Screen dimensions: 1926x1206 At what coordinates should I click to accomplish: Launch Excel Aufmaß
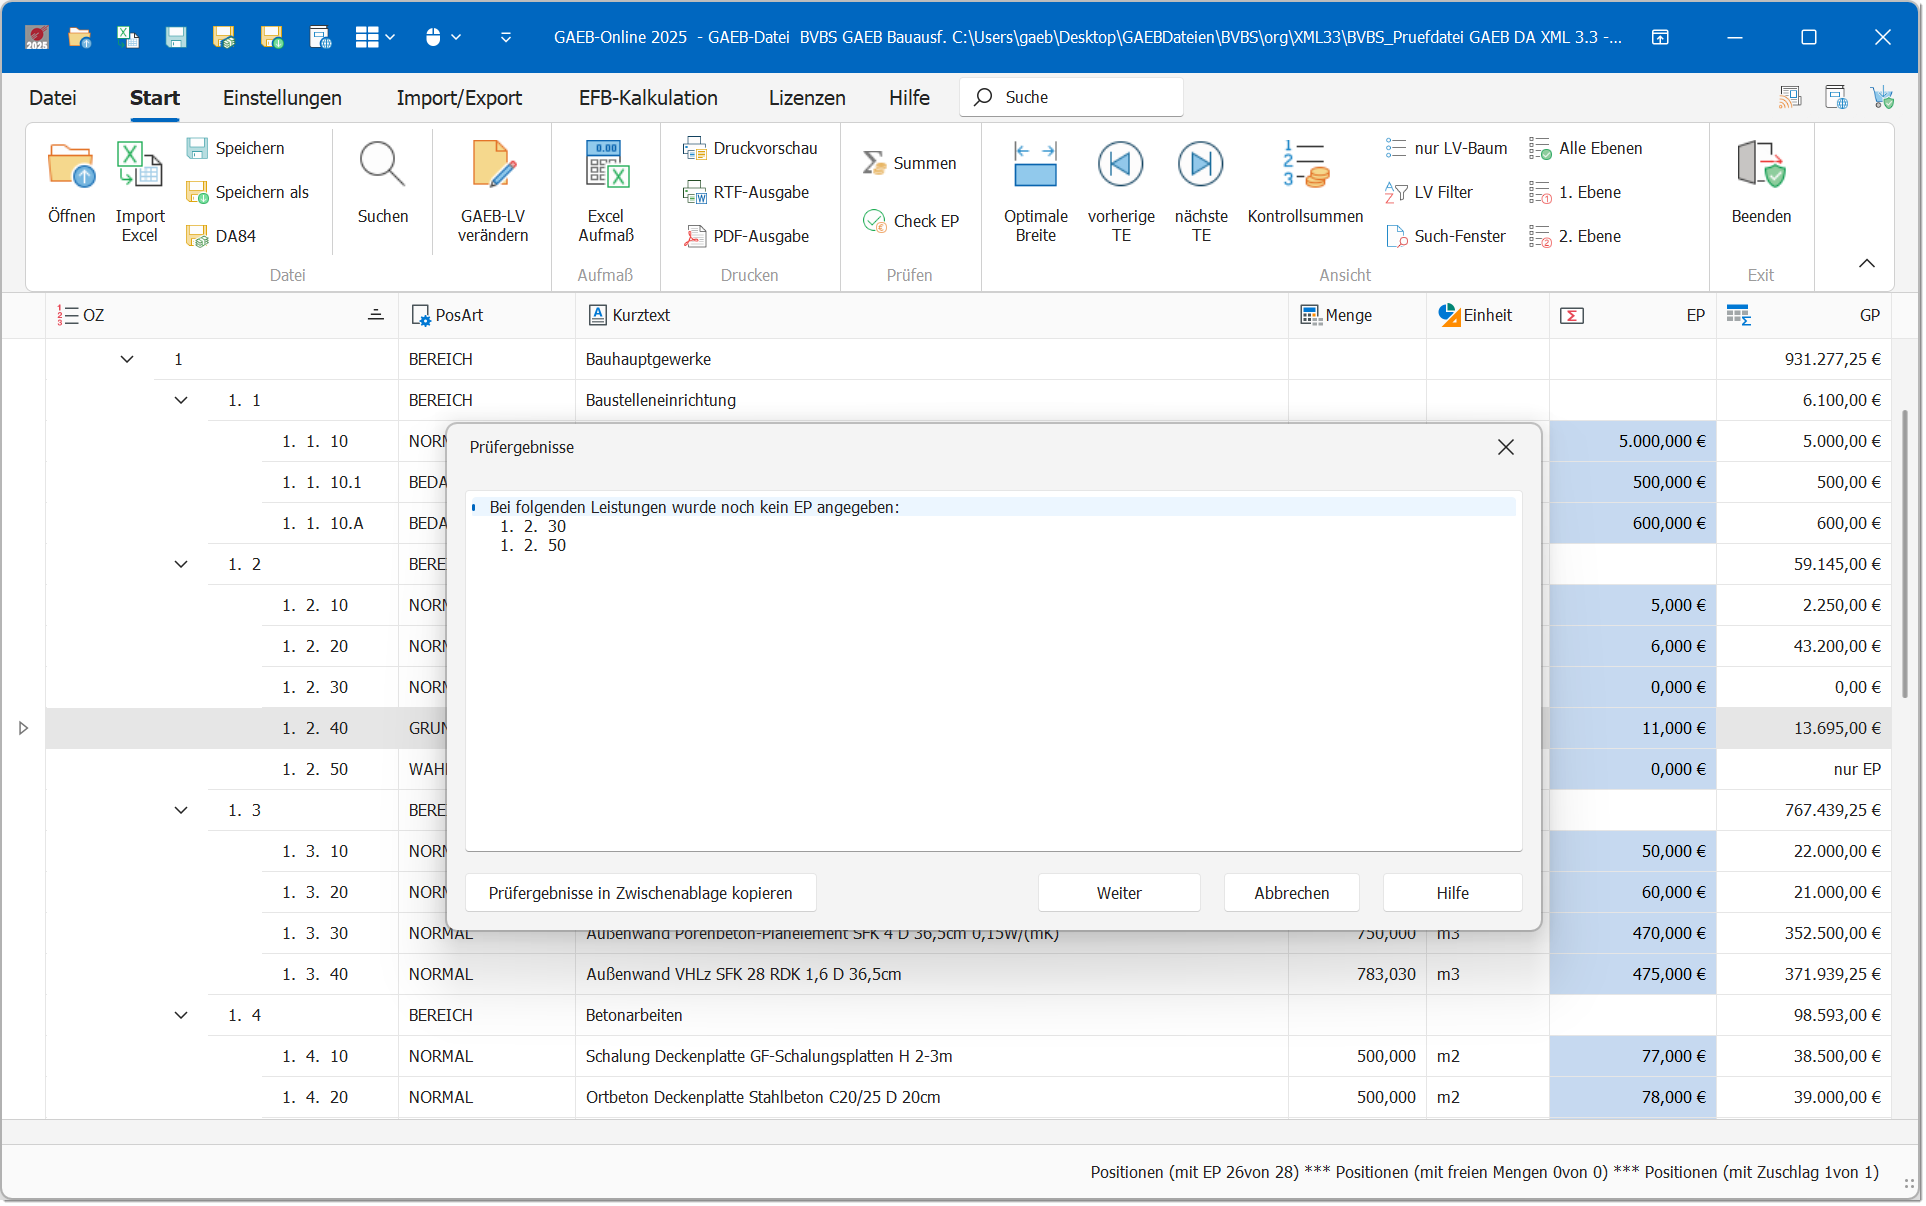click(x=606, y=168)
